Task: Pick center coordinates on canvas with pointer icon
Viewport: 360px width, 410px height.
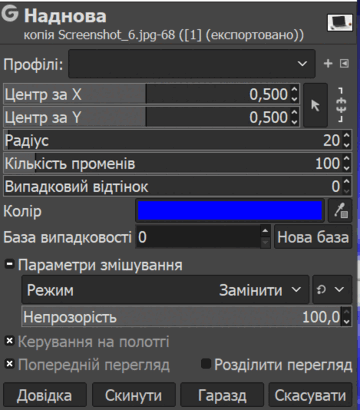Action: pyautogui.click(x=315, y=106)
